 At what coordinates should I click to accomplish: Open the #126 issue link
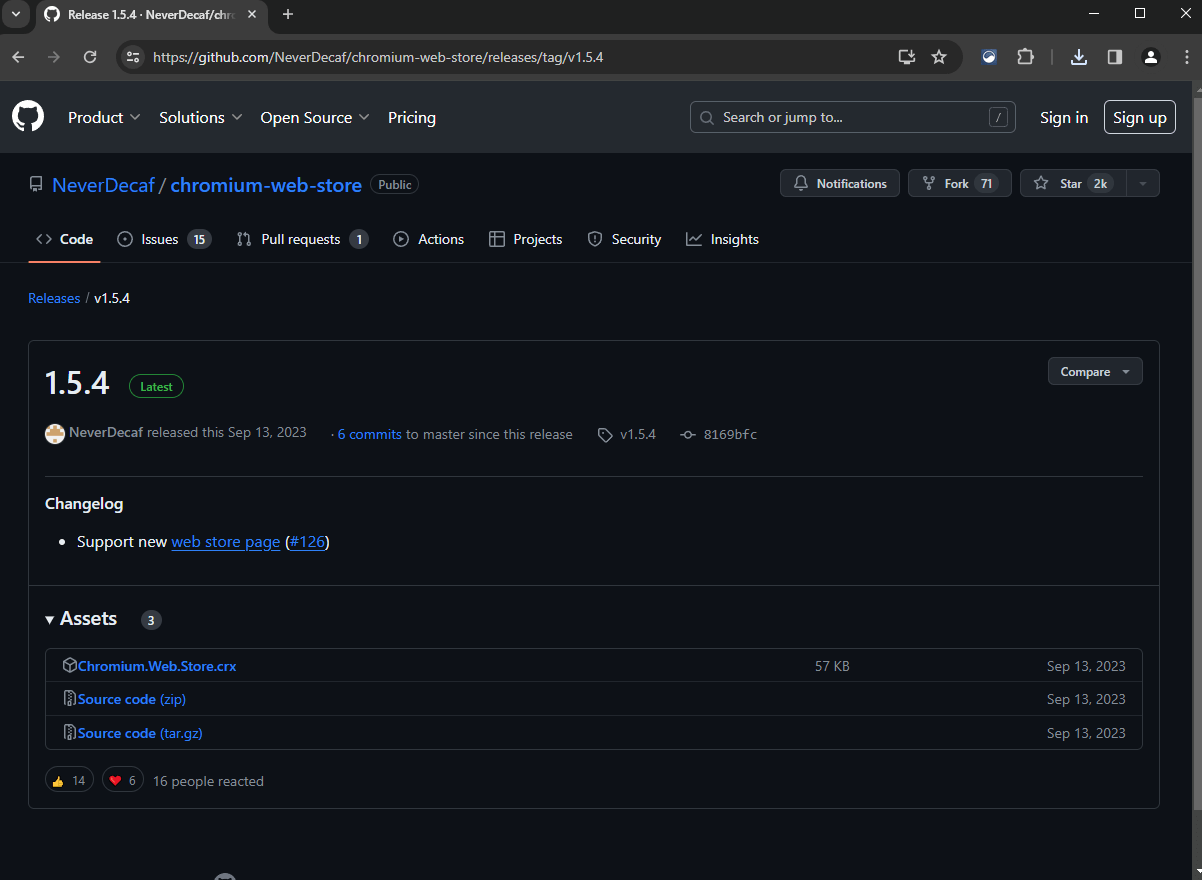tap(307, 542)
